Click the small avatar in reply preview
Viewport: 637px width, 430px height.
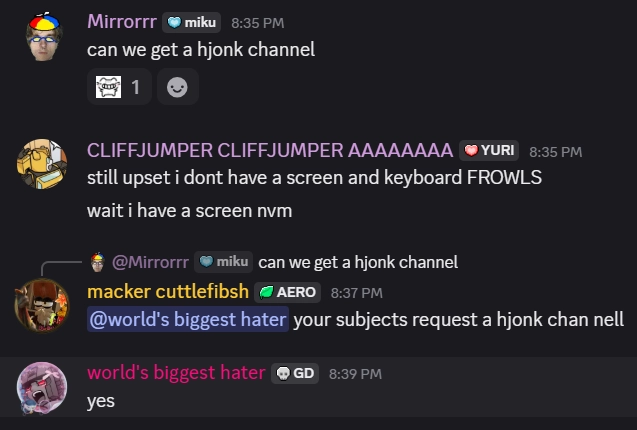tap(98, 262)
